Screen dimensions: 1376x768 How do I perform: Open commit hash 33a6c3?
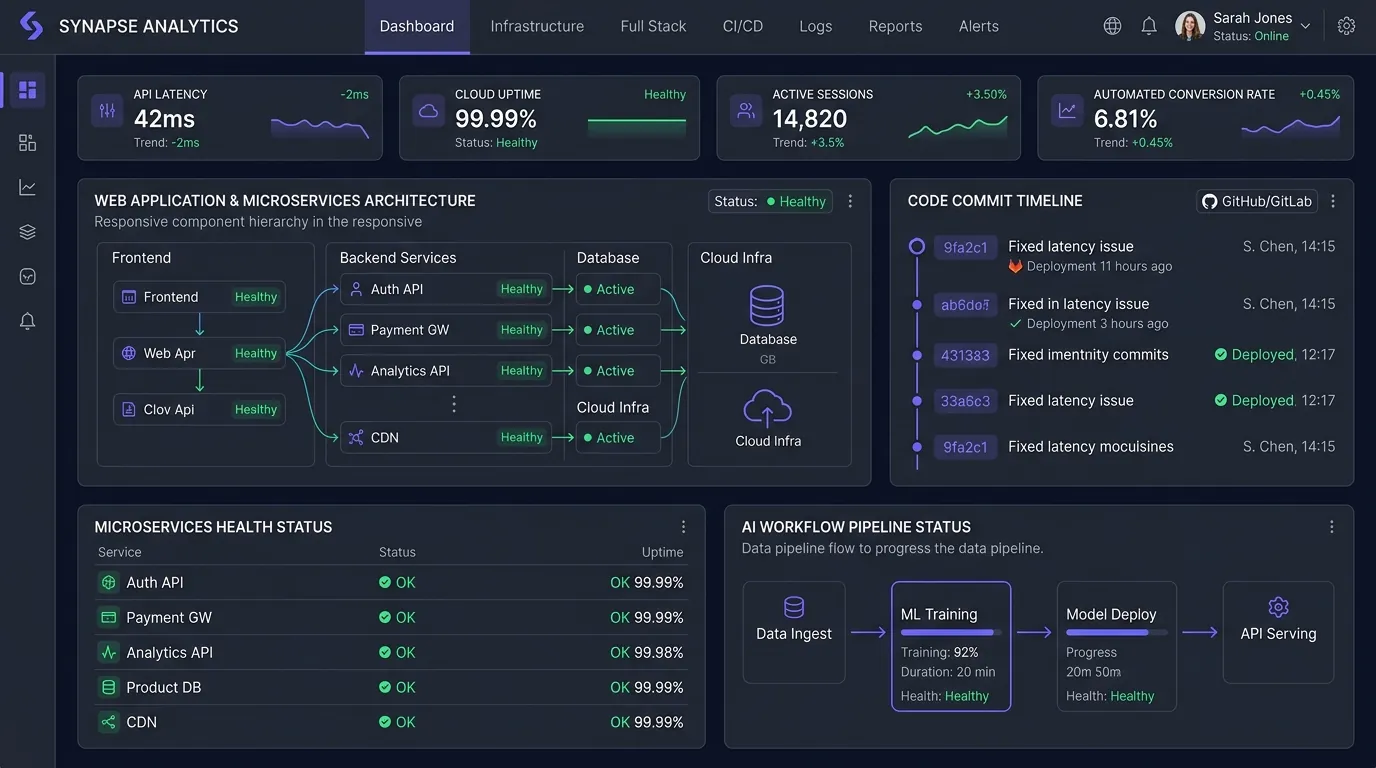(965, 401)
